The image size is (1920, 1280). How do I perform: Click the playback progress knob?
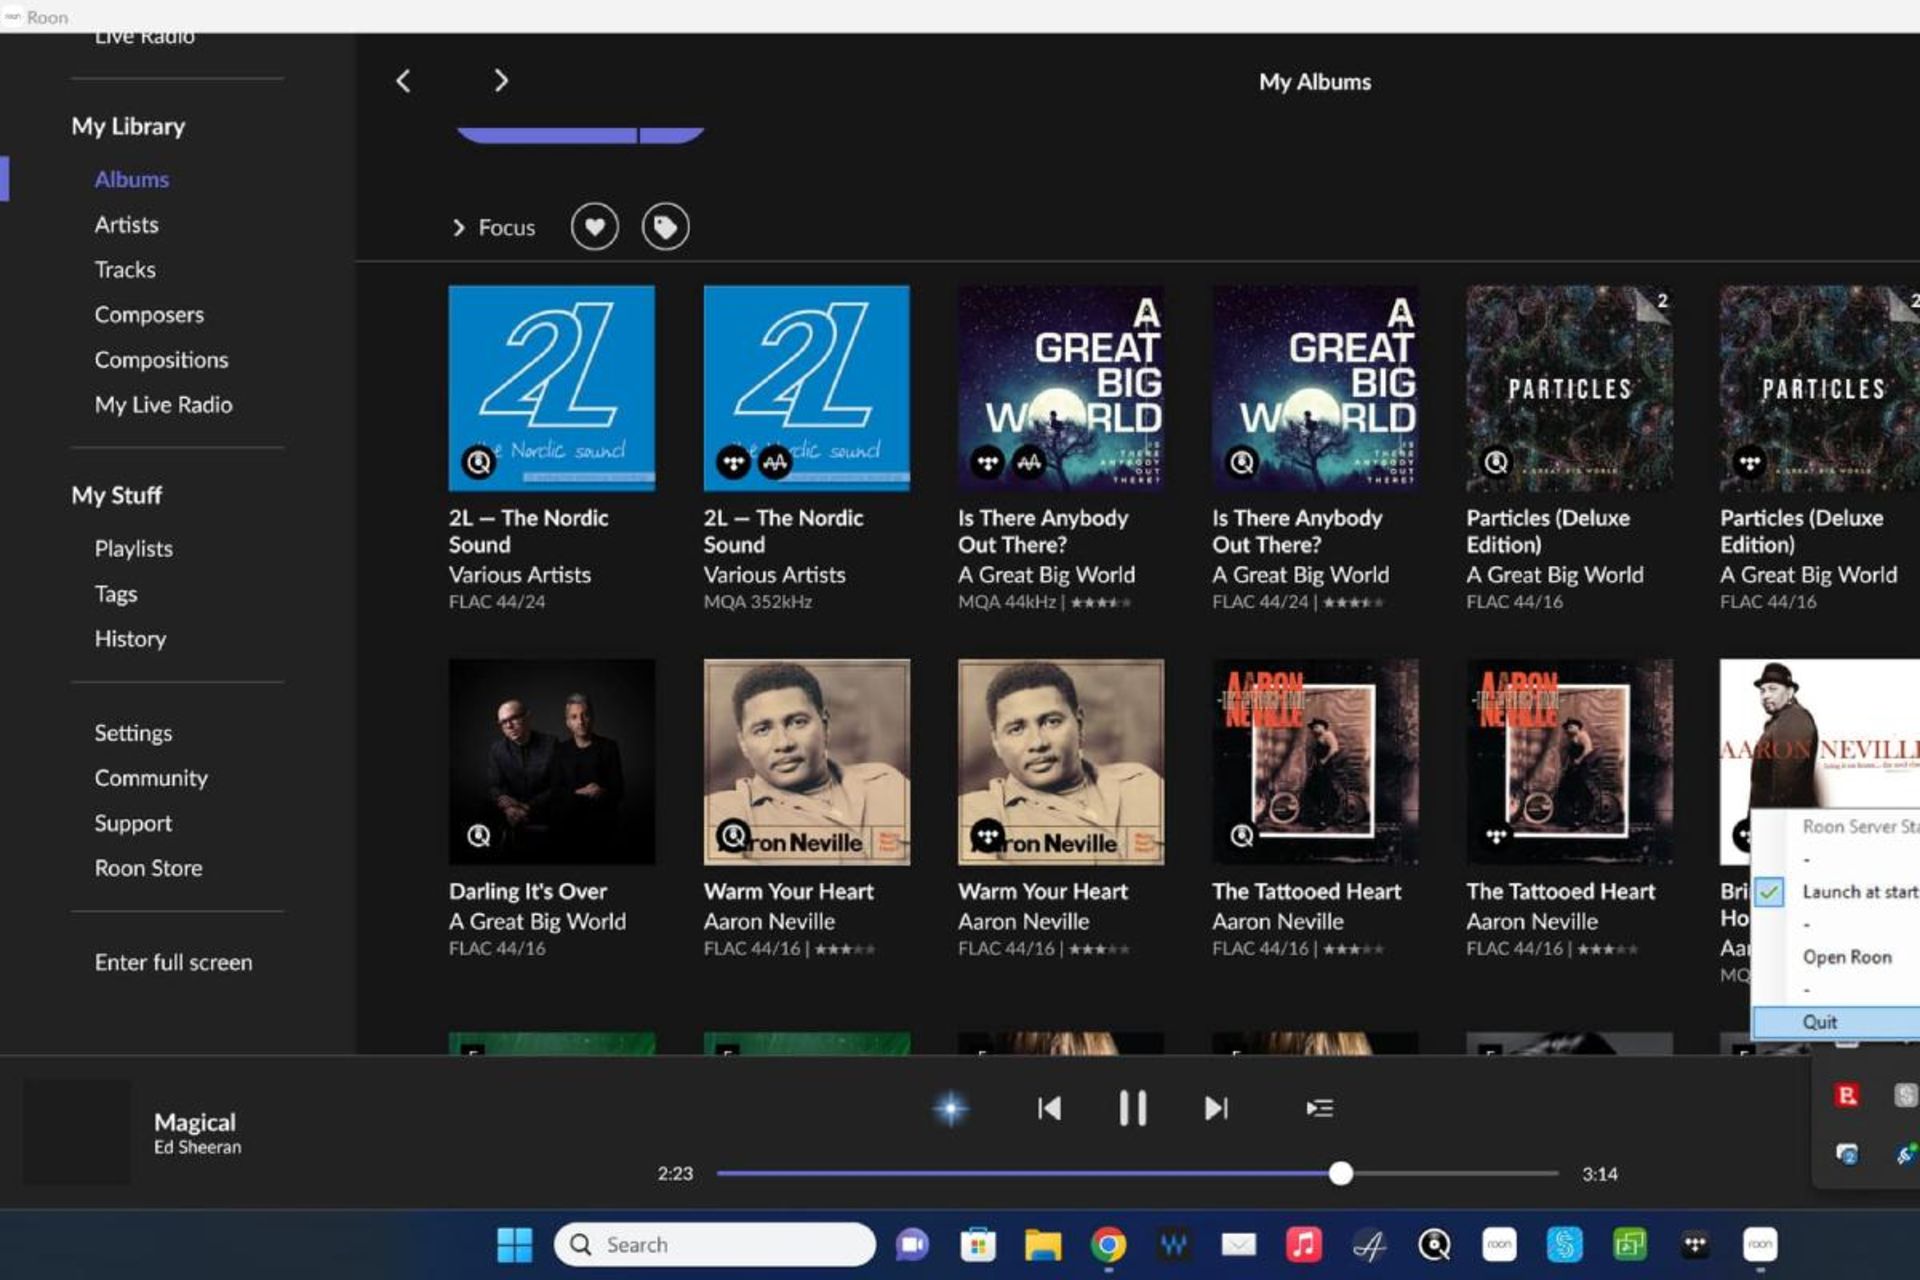coord(1341,1173)
